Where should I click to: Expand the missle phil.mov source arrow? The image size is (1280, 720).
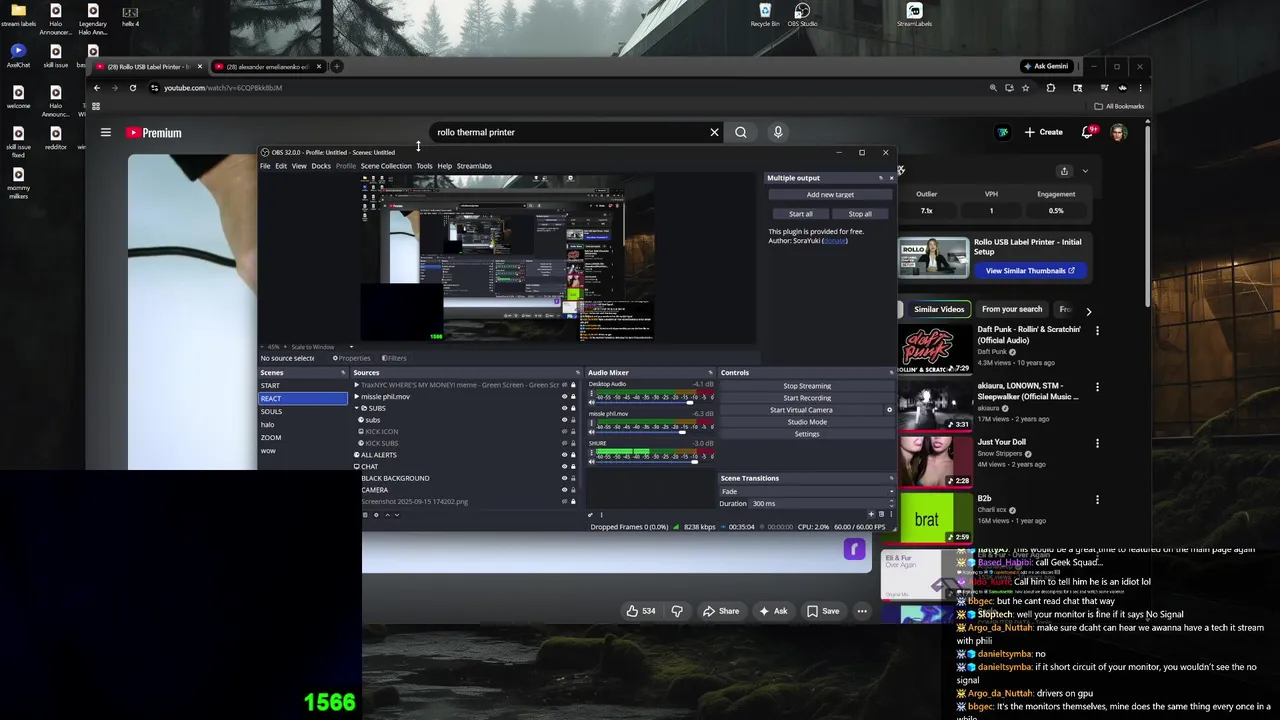[357, 397]
